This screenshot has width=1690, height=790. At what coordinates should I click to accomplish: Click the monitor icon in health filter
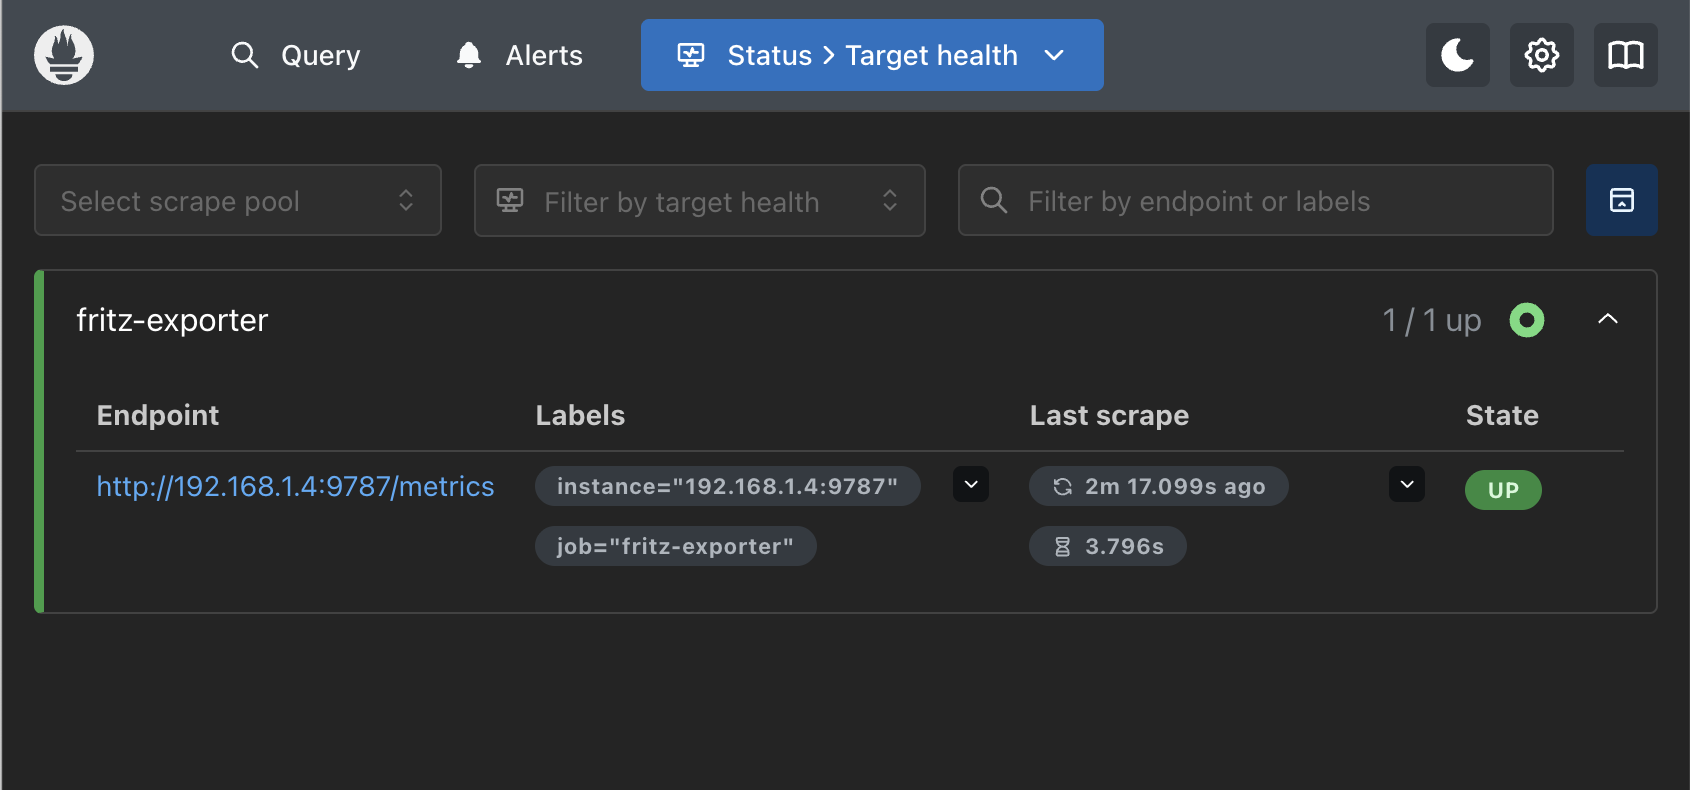coord(510,201)
